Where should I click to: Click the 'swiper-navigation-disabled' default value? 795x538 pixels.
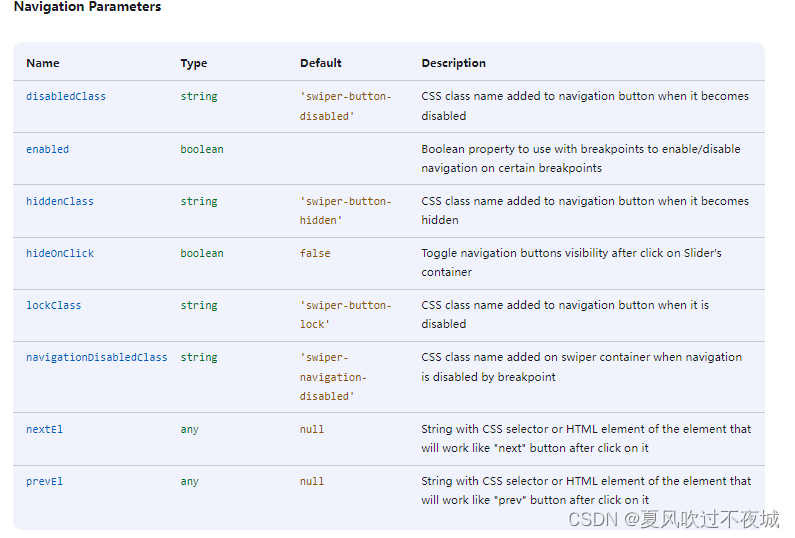(333, 377)
